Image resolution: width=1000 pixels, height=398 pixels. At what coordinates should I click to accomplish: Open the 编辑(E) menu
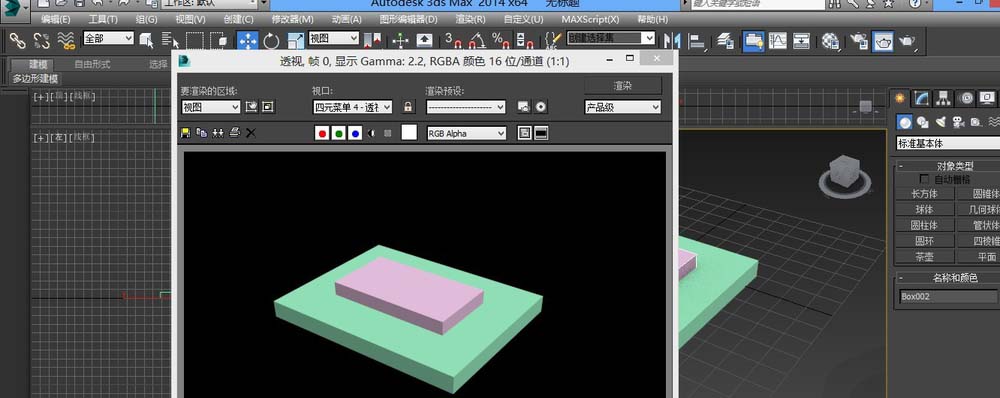tap(56, 19)
